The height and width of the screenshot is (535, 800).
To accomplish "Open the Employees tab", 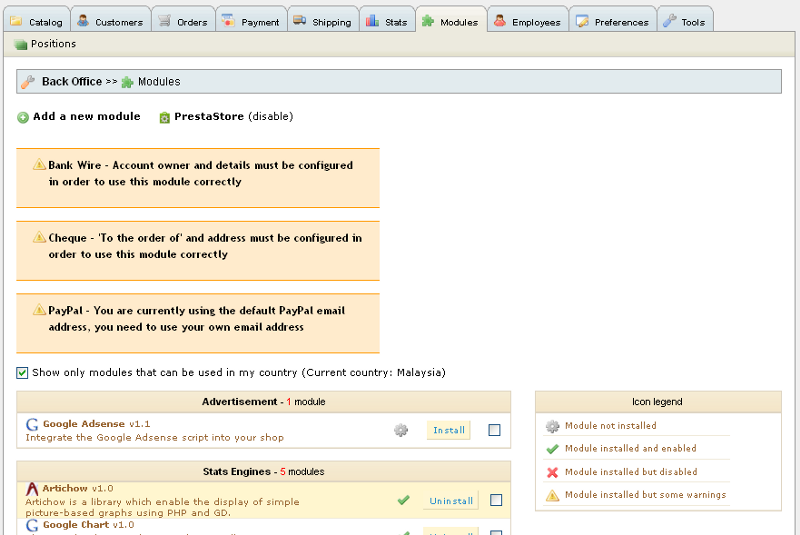I will tap(528, 19).
